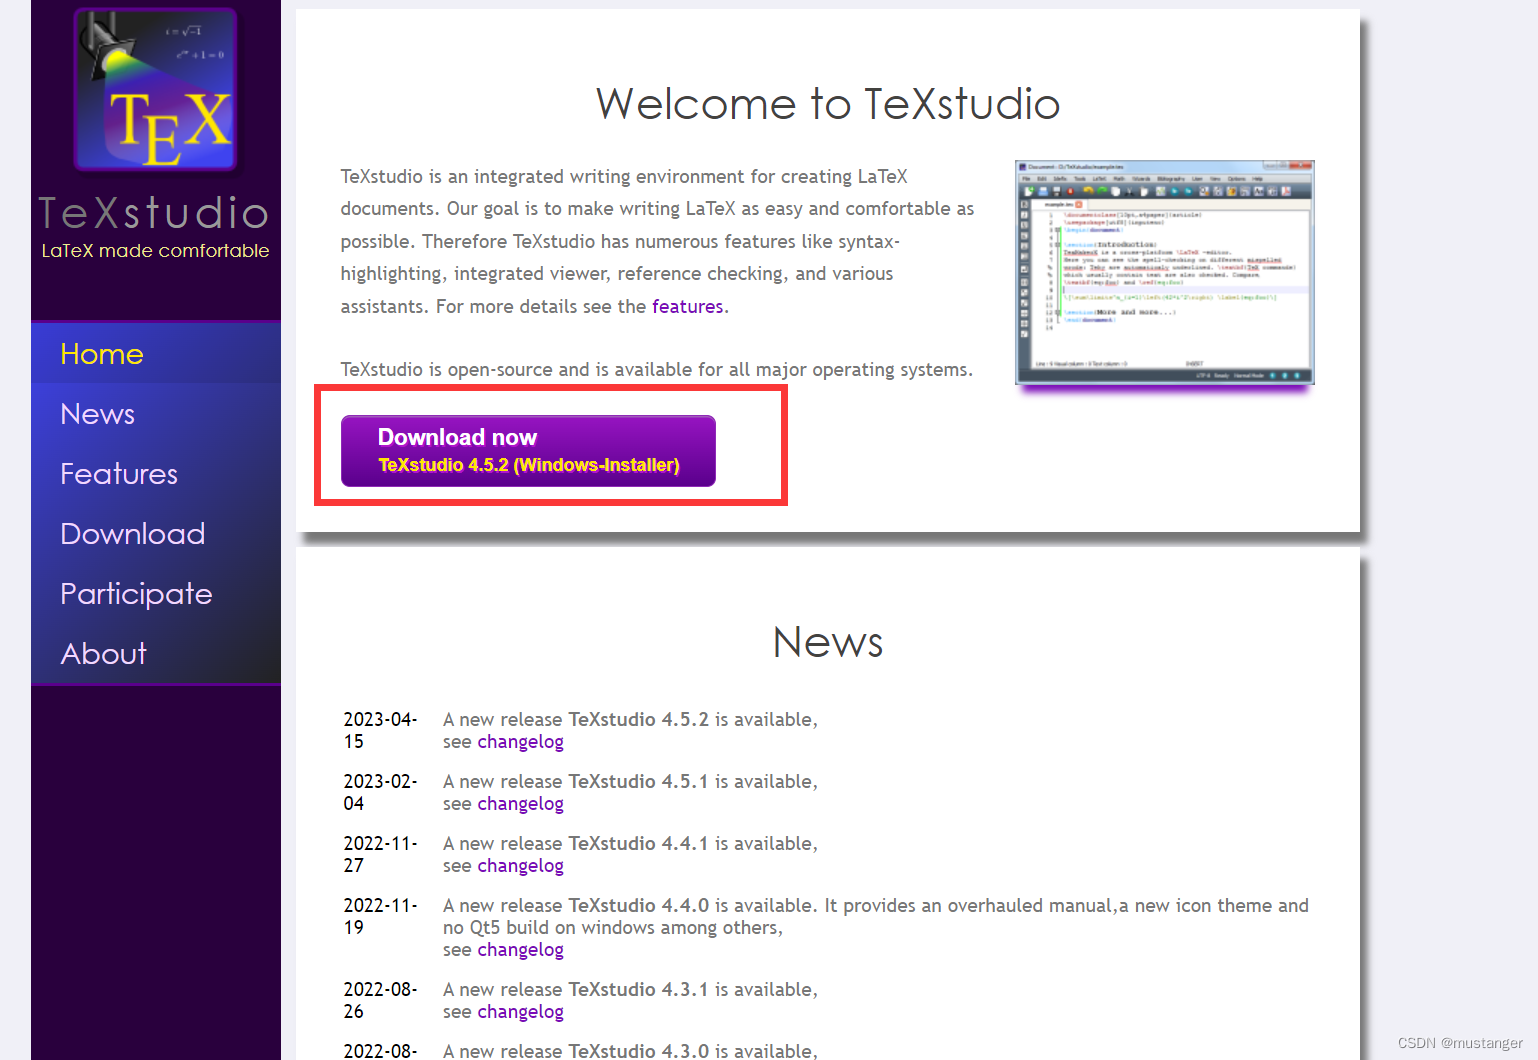Open the News section from the sidebar

coord(97,414)
